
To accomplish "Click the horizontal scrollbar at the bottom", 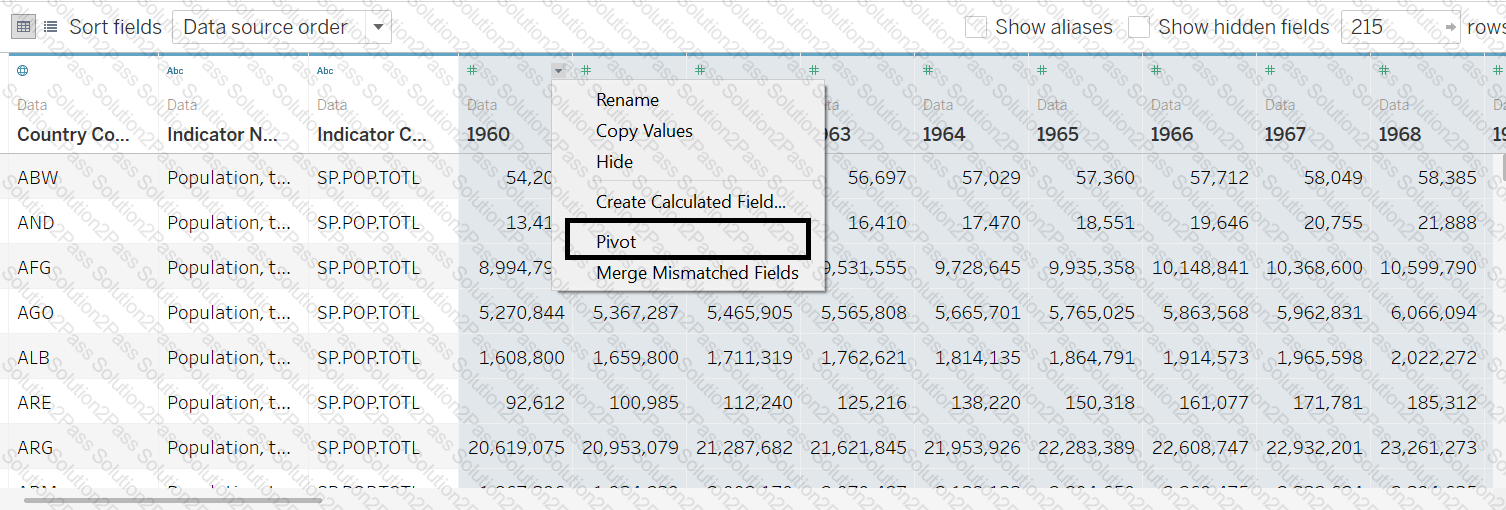I will [172, 500].
